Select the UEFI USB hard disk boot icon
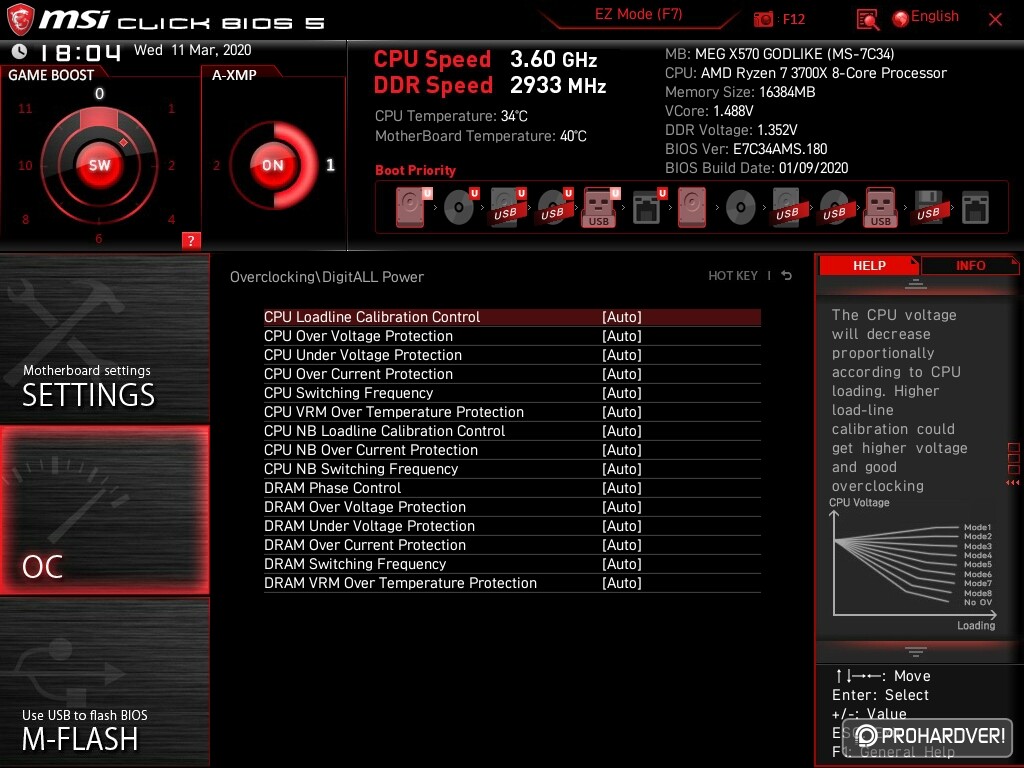The height and width of the screenshot is (768, 1024). coord(507,208)
